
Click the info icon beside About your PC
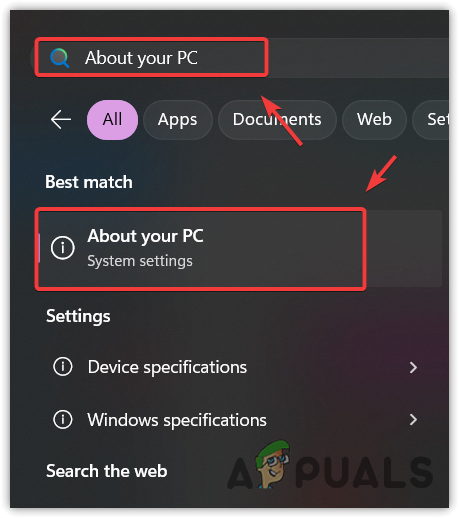pos(62,248)
